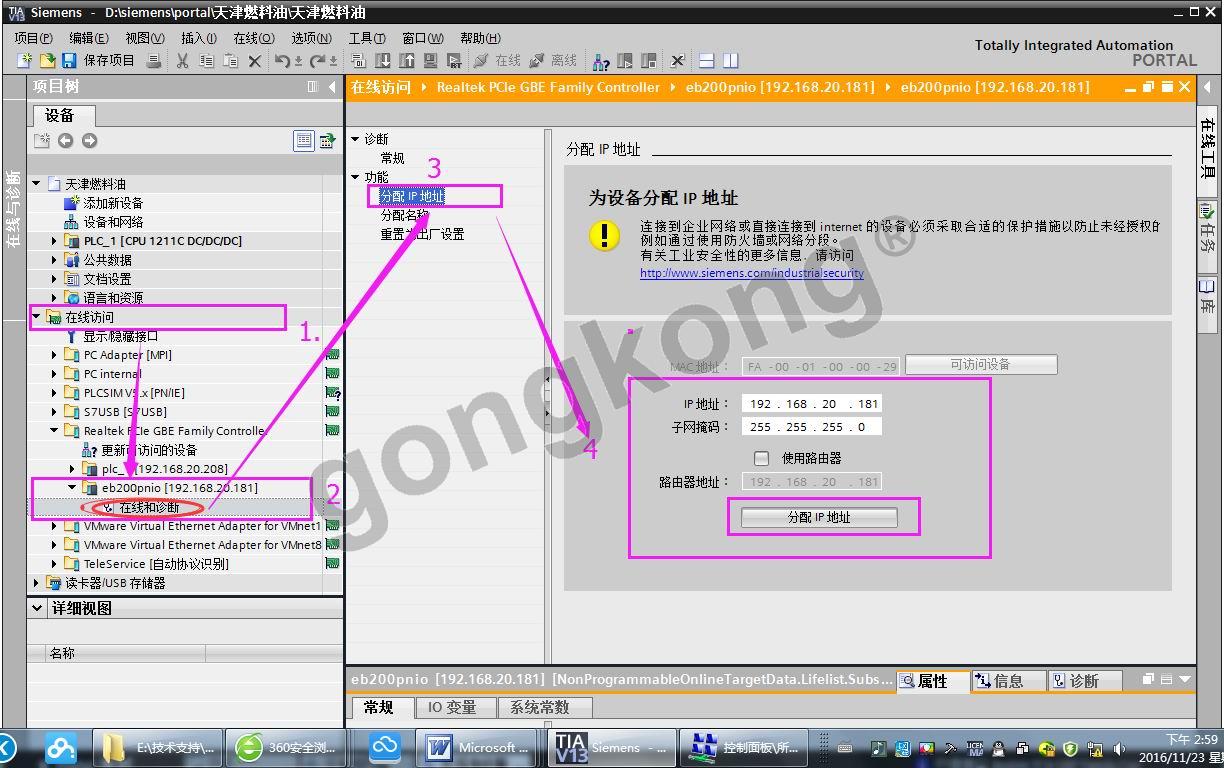Click project tree back navigation arrow
The image size is (1224, 768).
tap(65, 141)
